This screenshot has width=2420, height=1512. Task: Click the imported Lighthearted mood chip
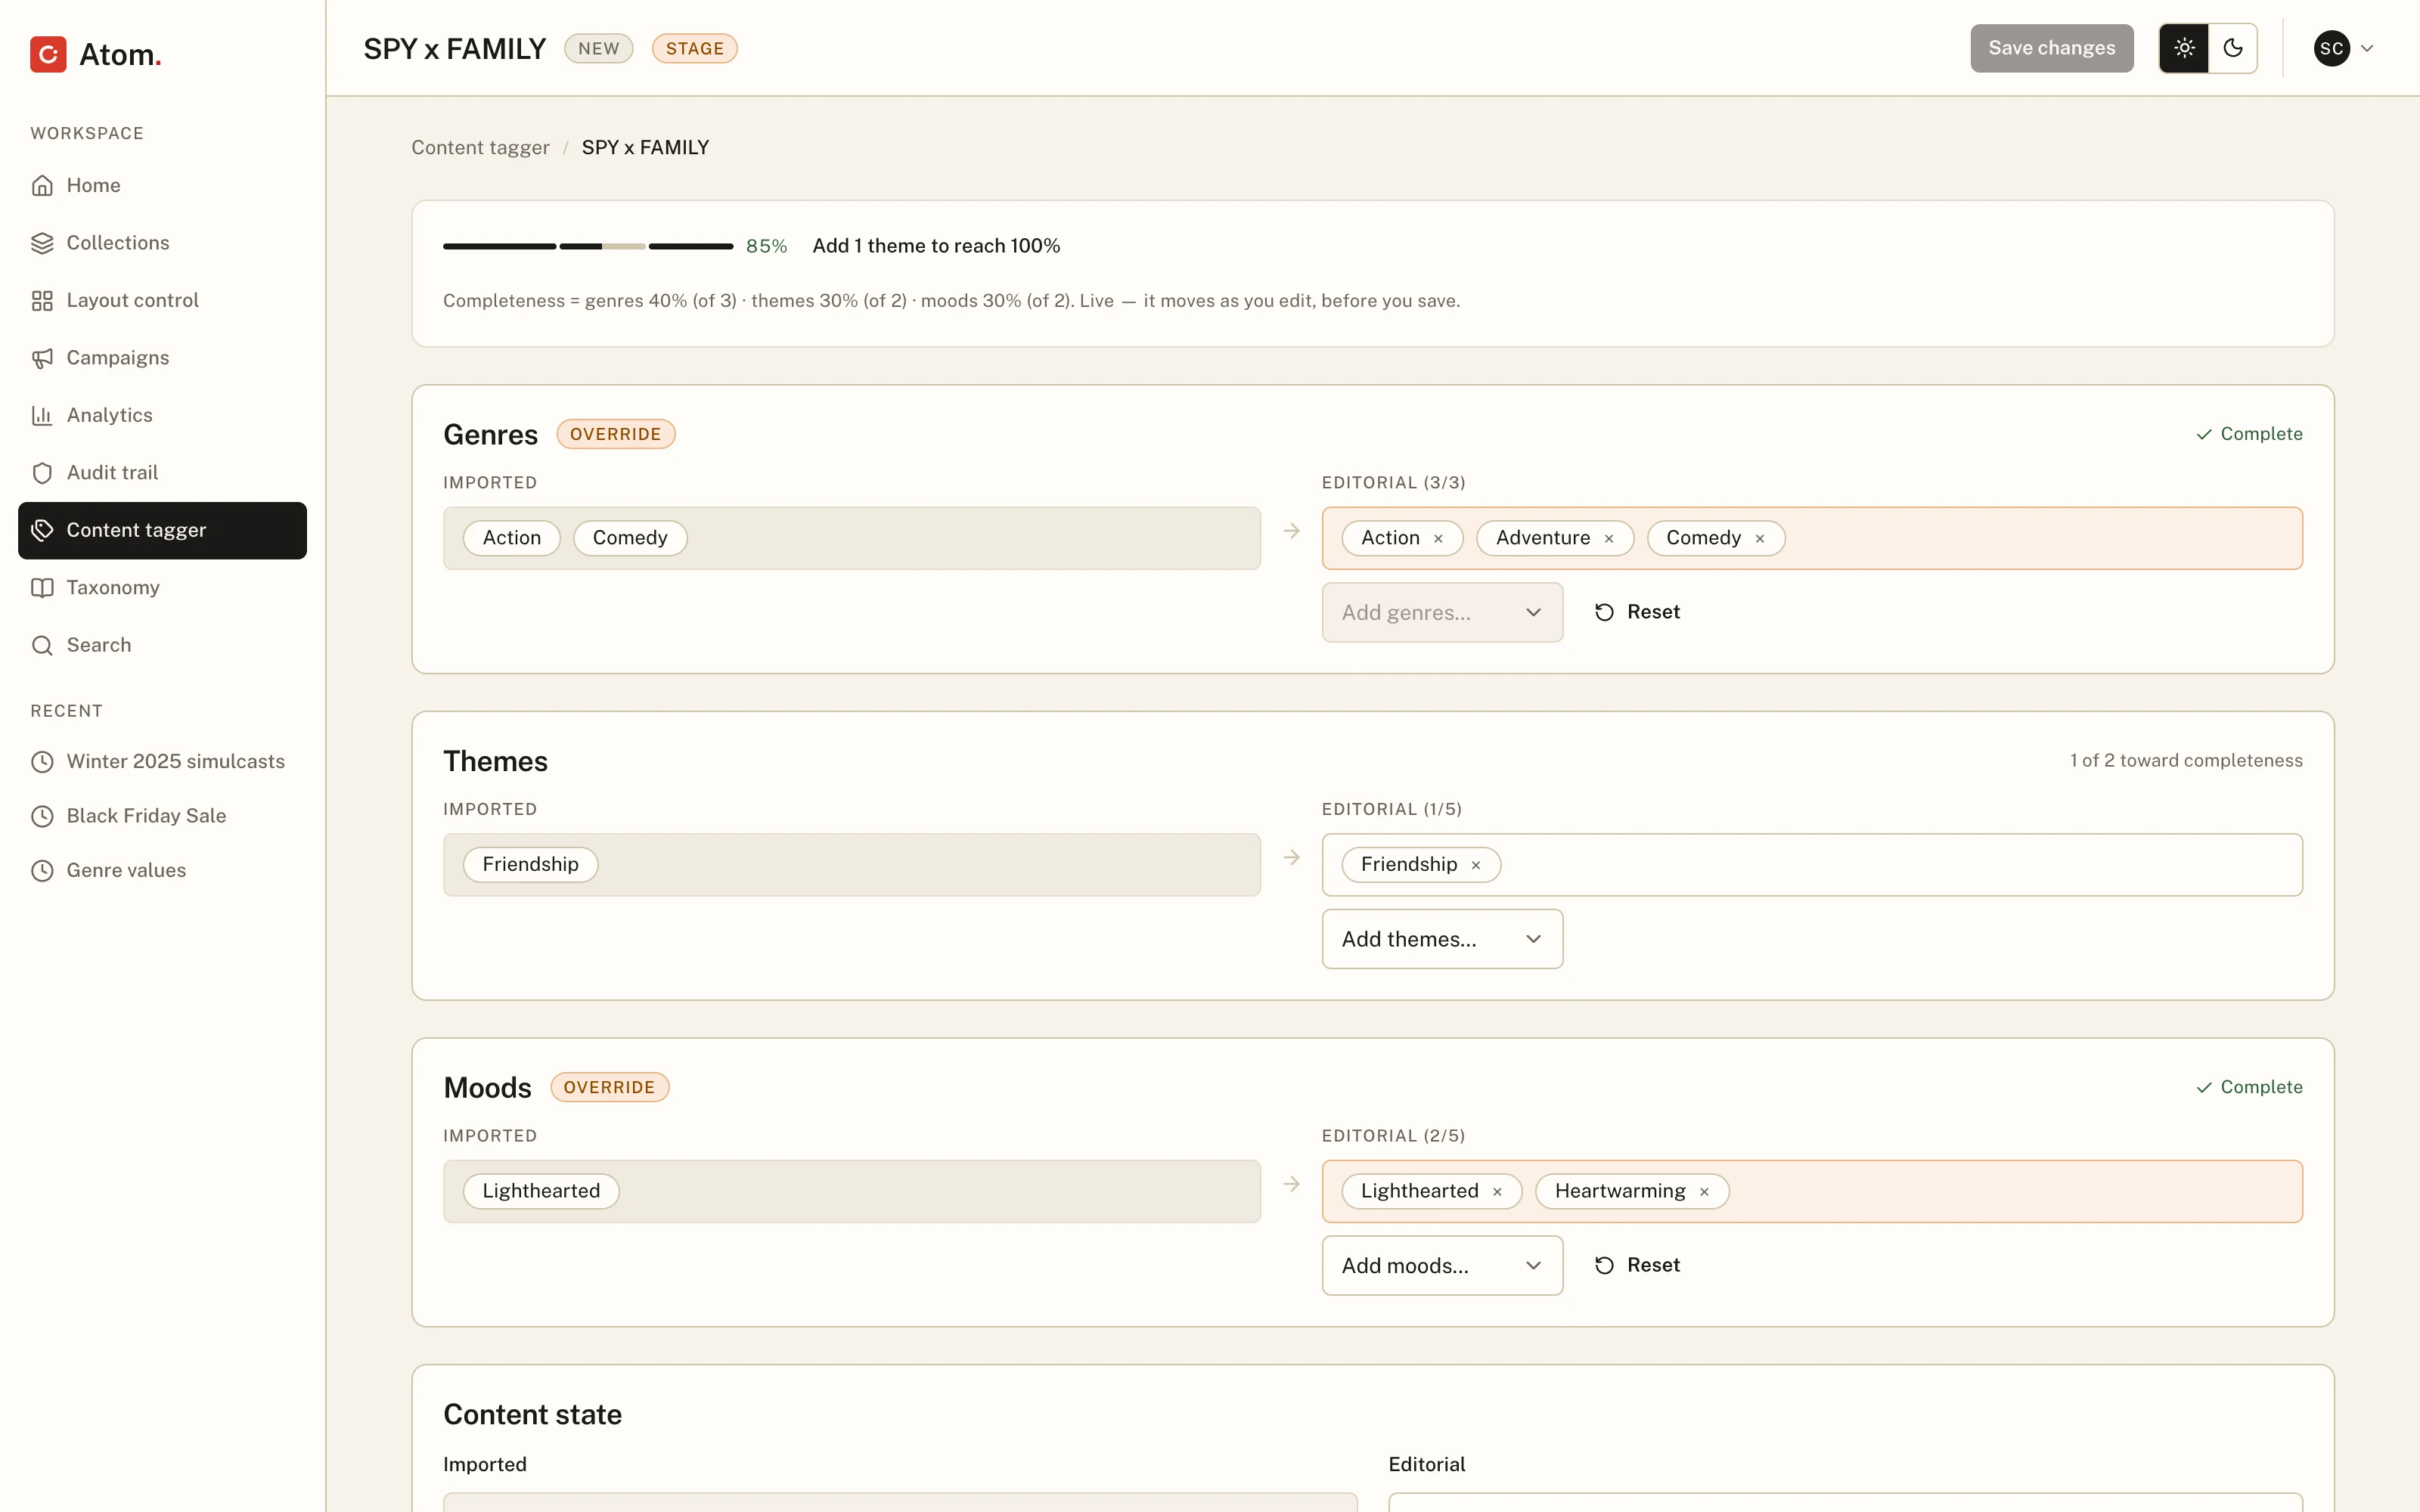click(x=541, y=1192)
